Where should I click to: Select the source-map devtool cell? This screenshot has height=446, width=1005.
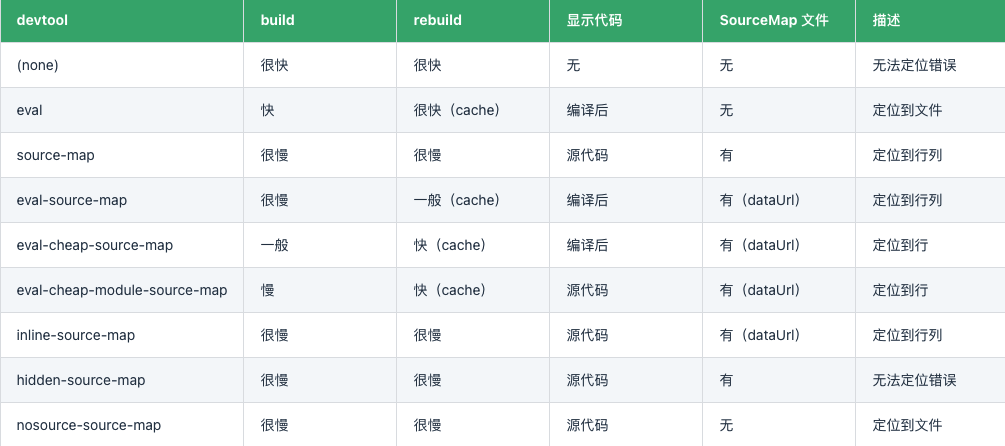coord(55,155)
